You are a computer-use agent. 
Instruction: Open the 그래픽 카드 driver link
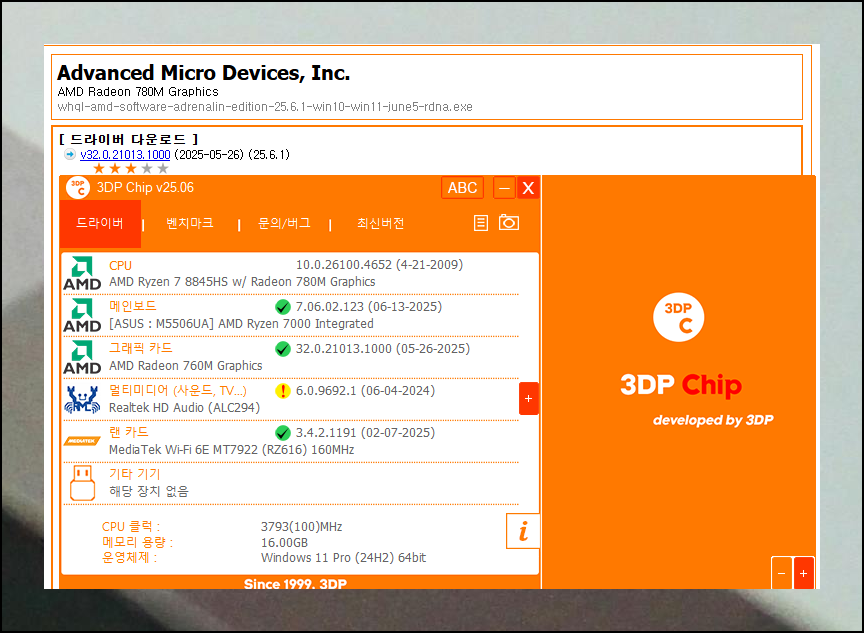(141, 348)
